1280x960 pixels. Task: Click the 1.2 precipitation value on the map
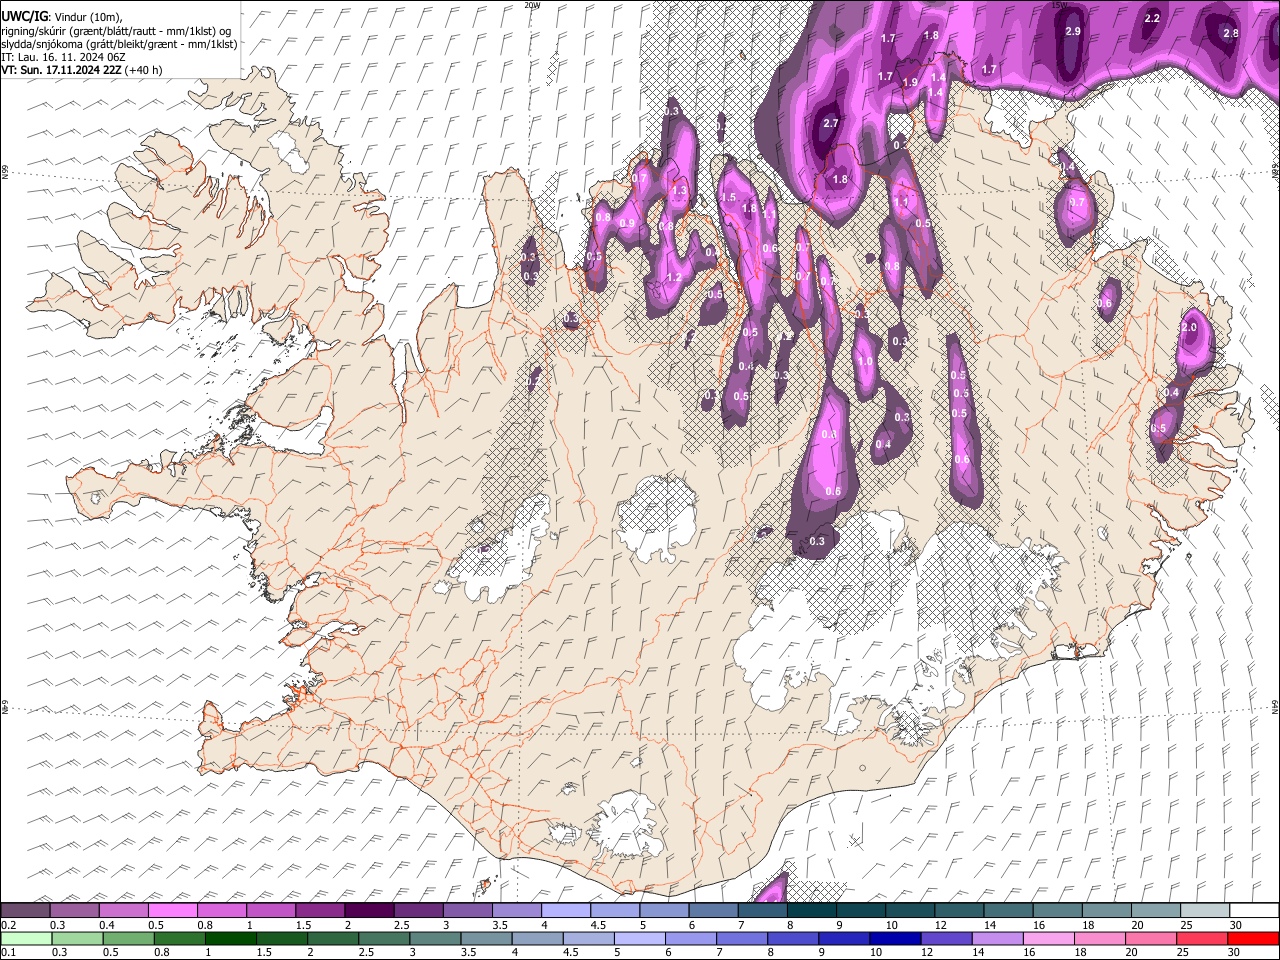tap(674, 278)
